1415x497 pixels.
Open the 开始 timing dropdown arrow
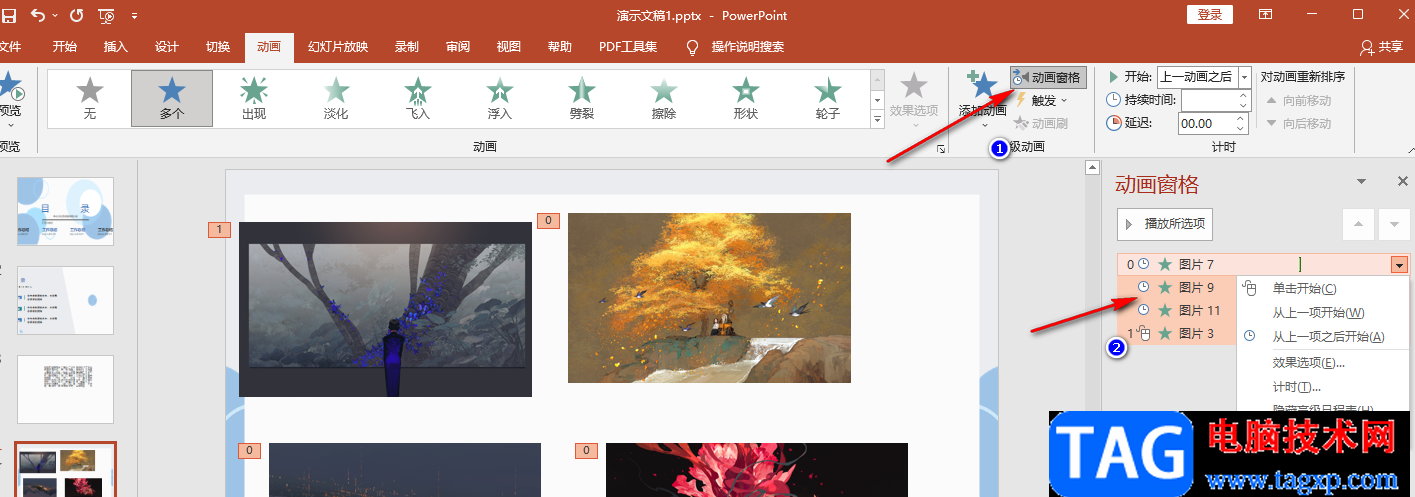click(1244, 77)
